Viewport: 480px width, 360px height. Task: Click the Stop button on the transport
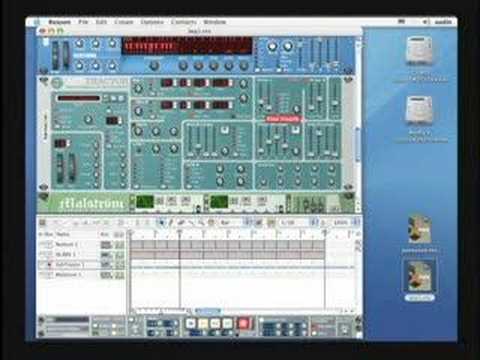[x=191, y=323]
